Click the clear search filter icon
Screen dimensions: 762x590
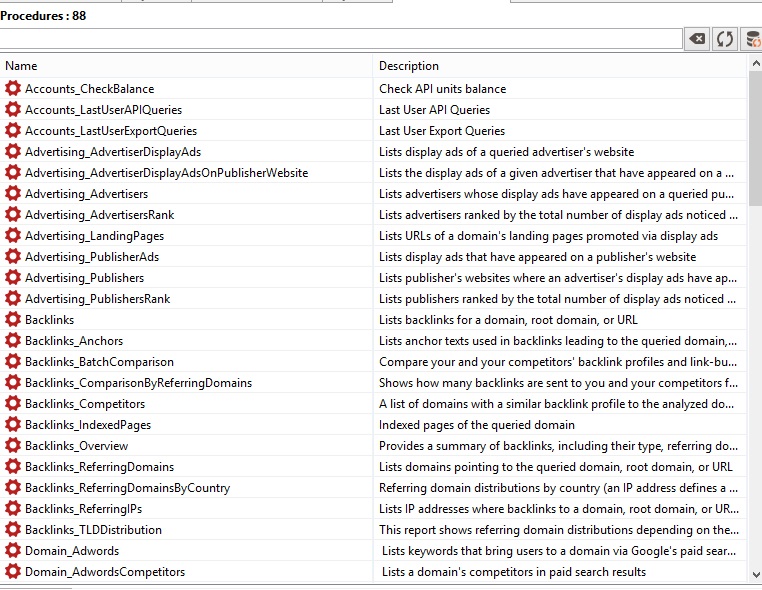[697, 39]
